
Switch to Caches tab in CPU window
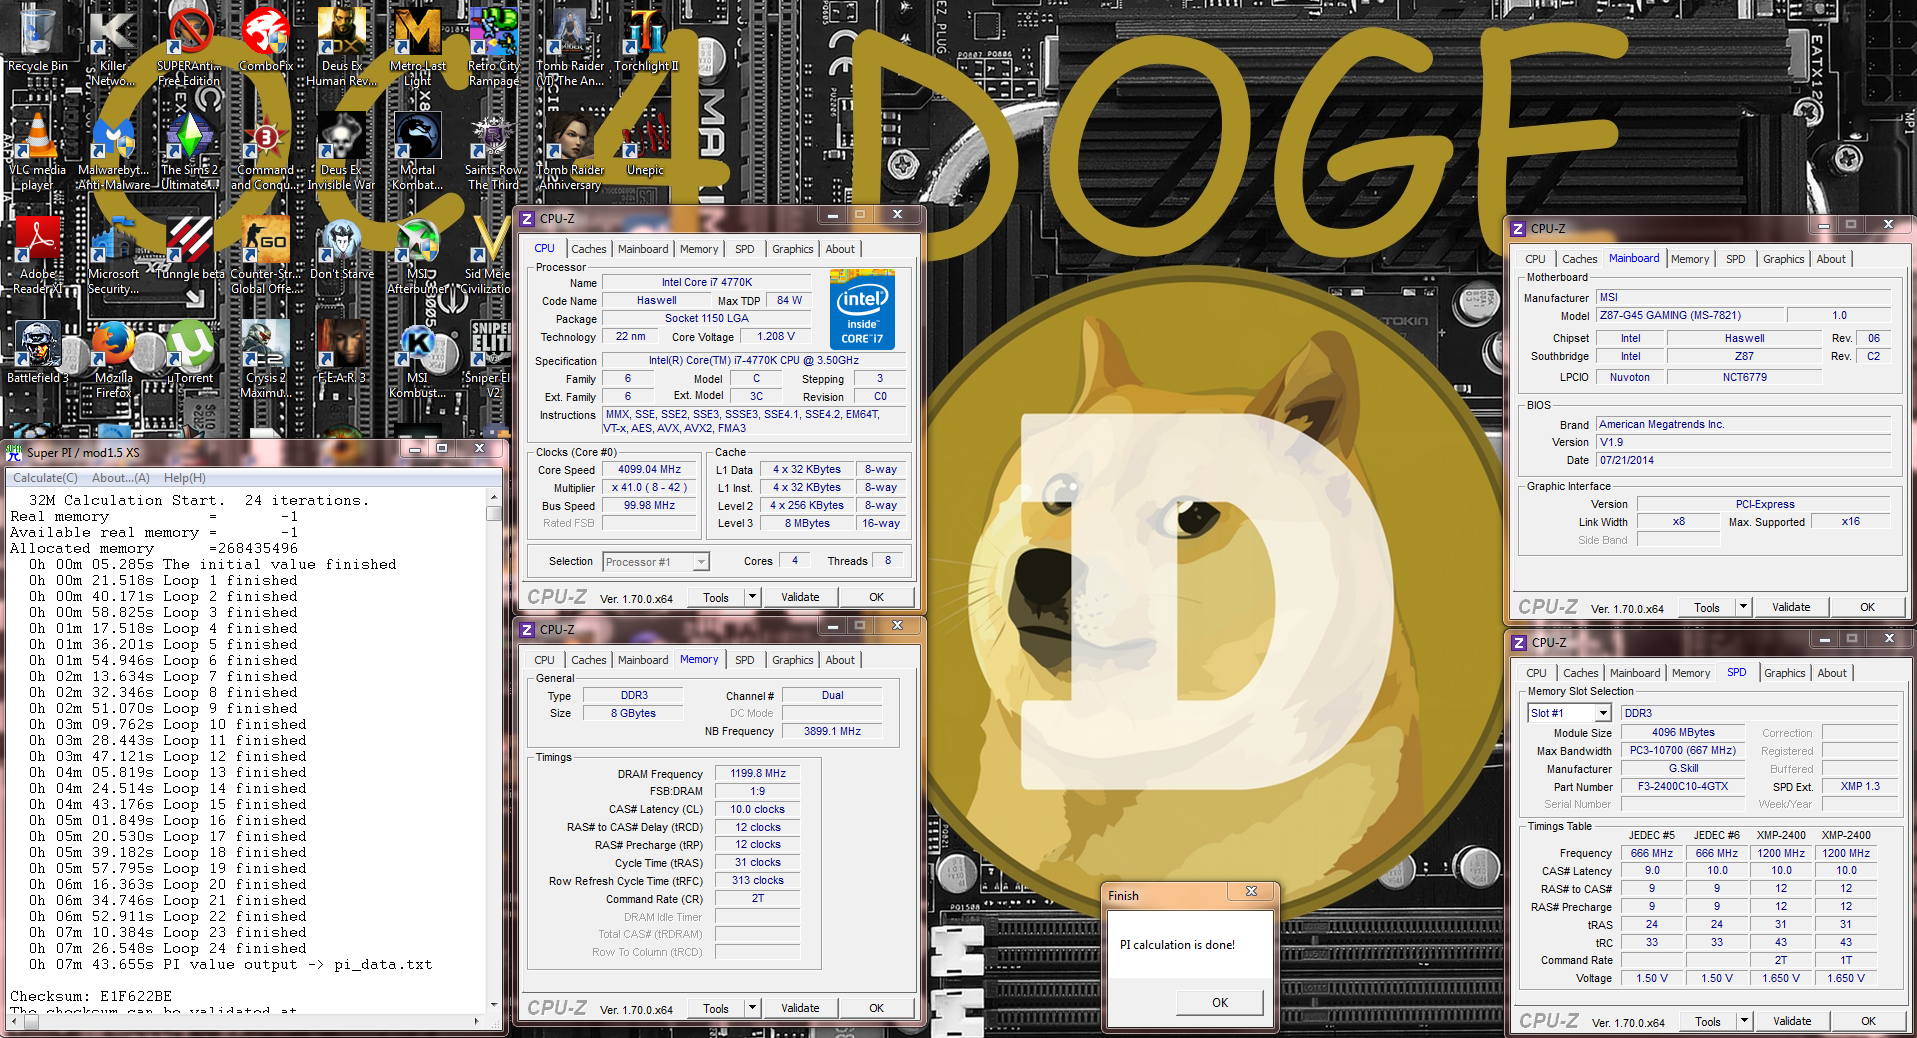(589, 249)
